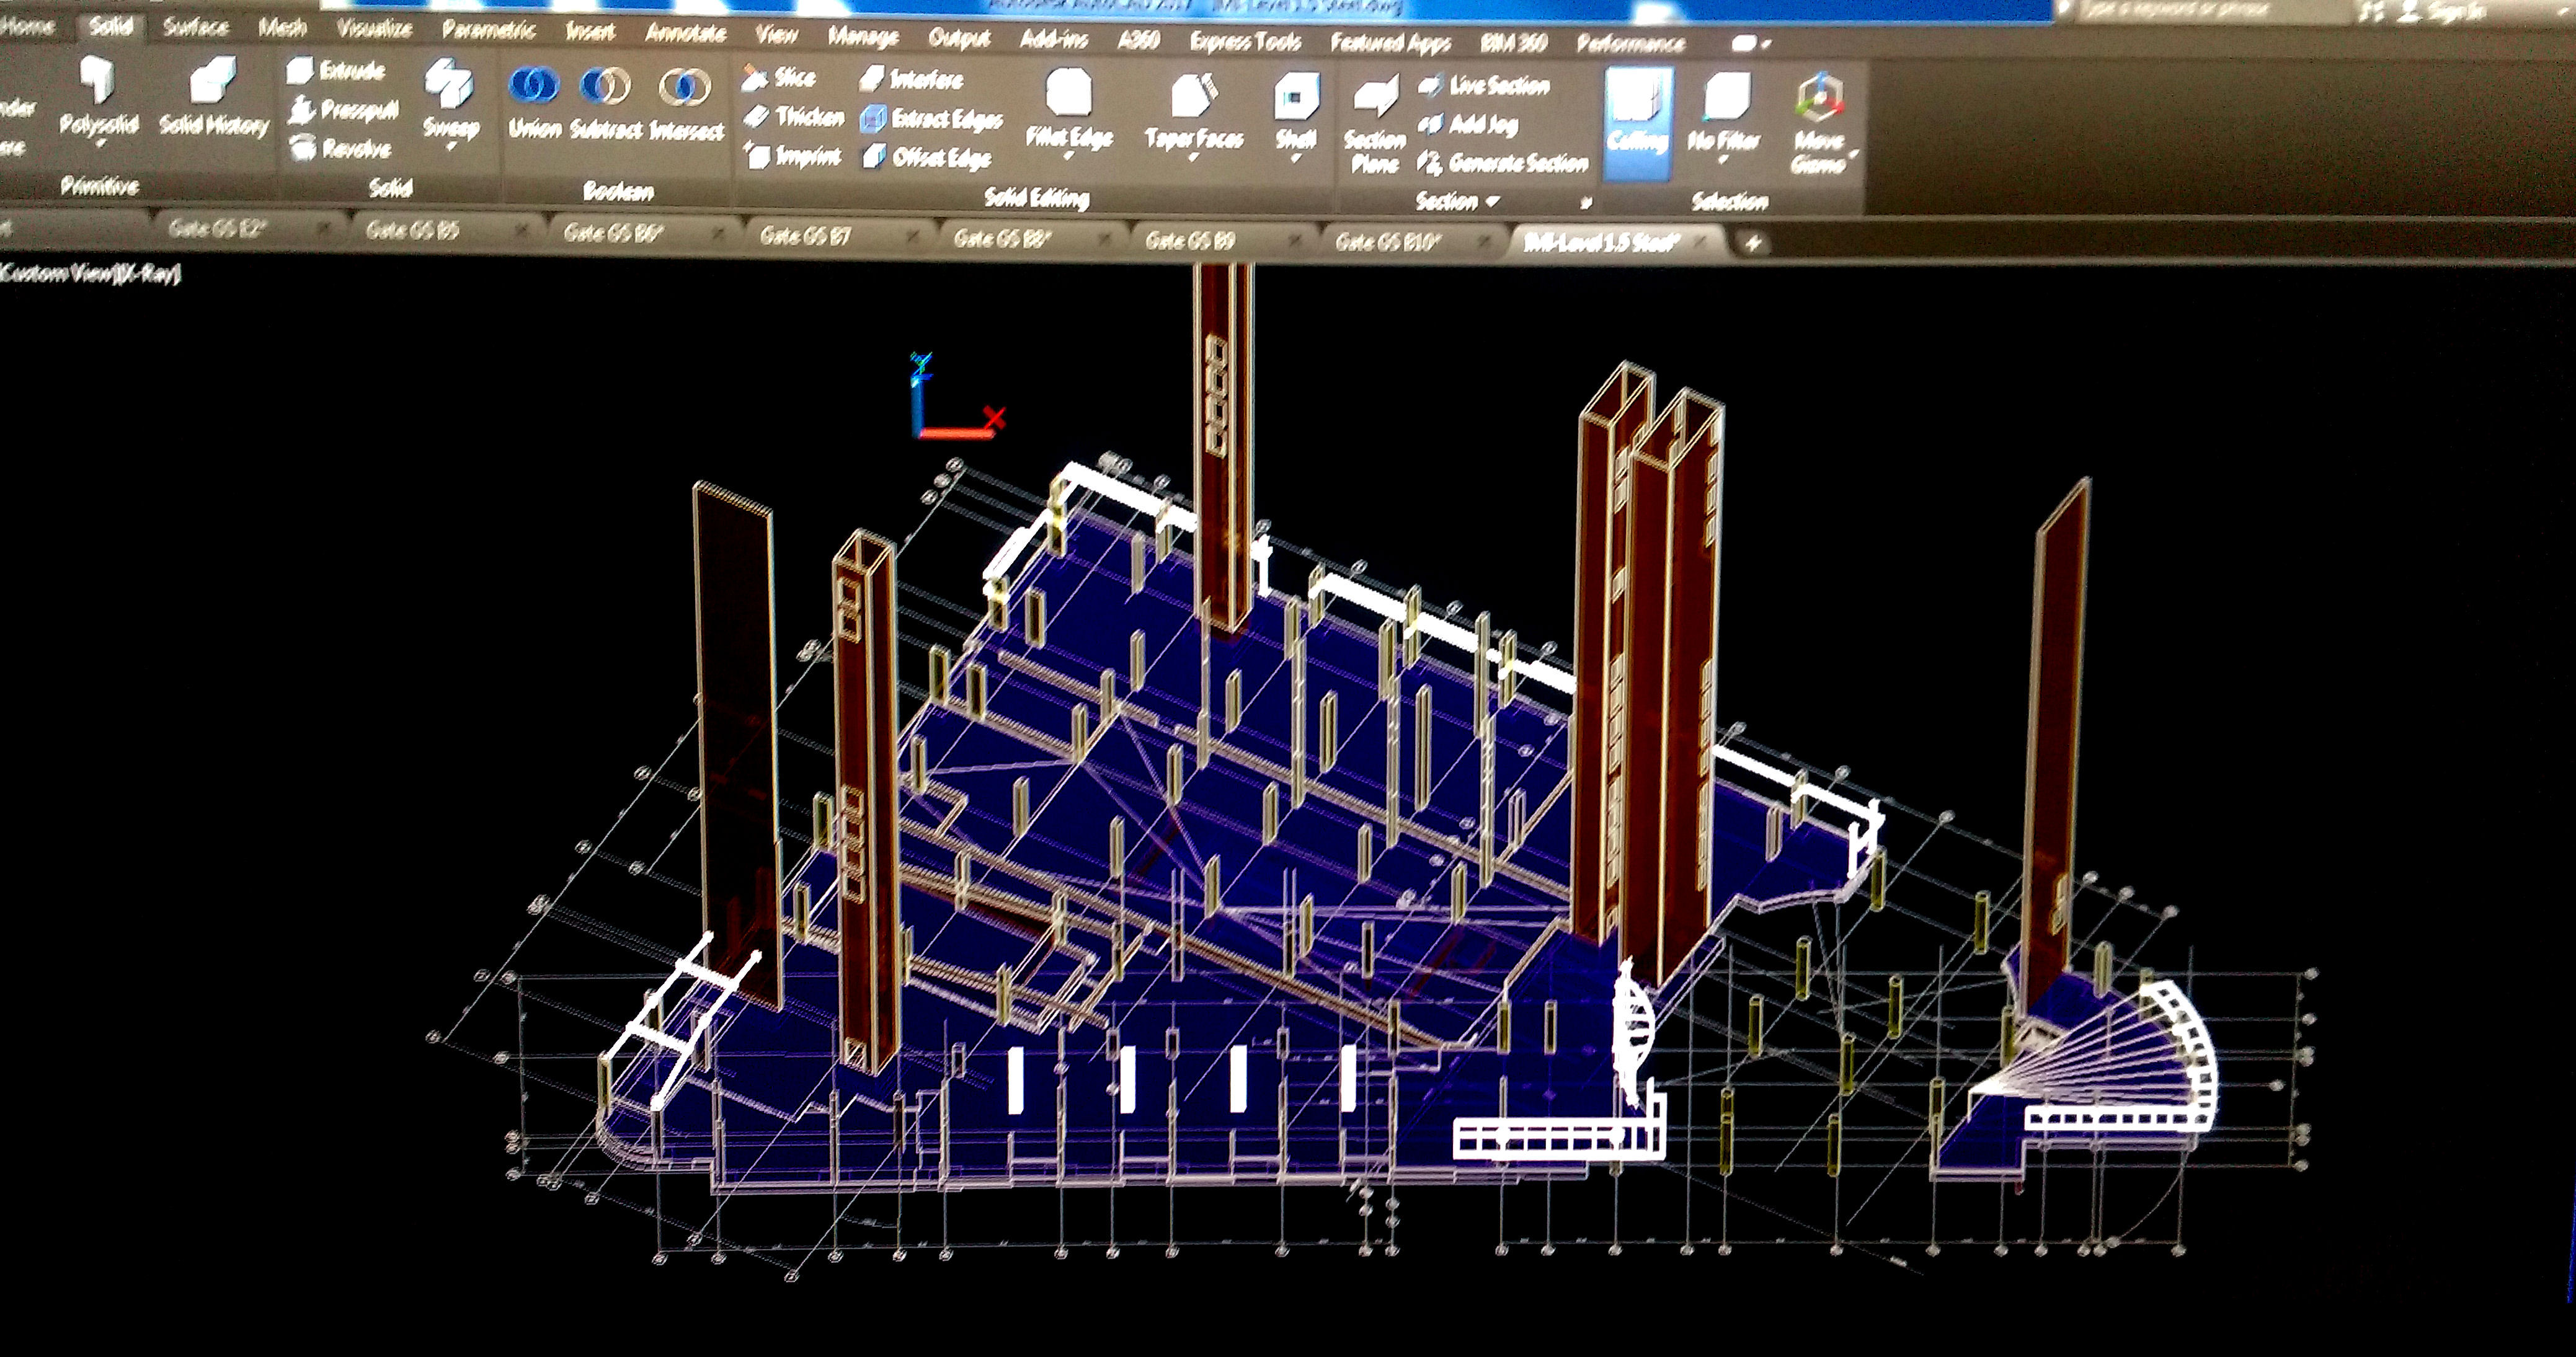
Task: Toggle Live Section on
Action: 1484,86
